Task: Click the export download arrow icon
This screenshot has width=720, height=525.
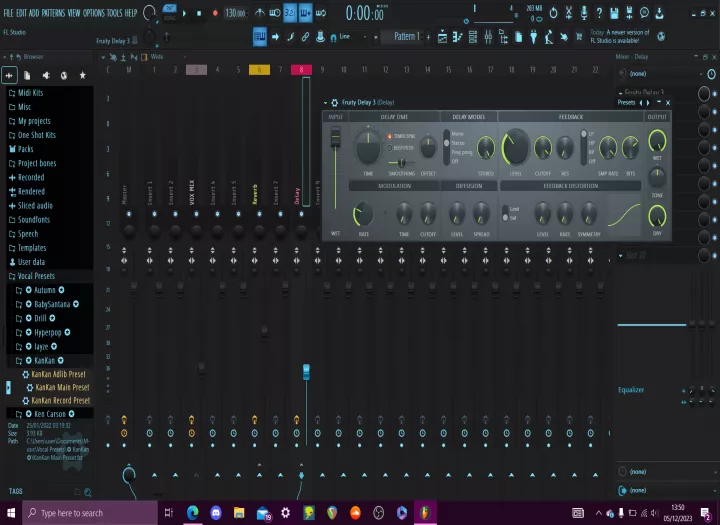Action: tap(659, 13)
